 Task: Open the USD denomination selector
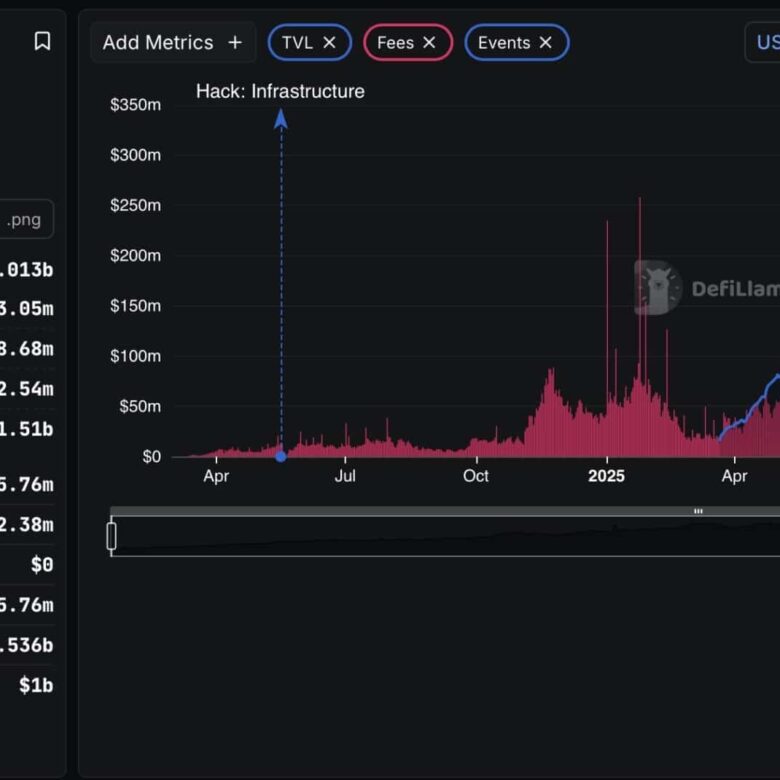(765, 42)
